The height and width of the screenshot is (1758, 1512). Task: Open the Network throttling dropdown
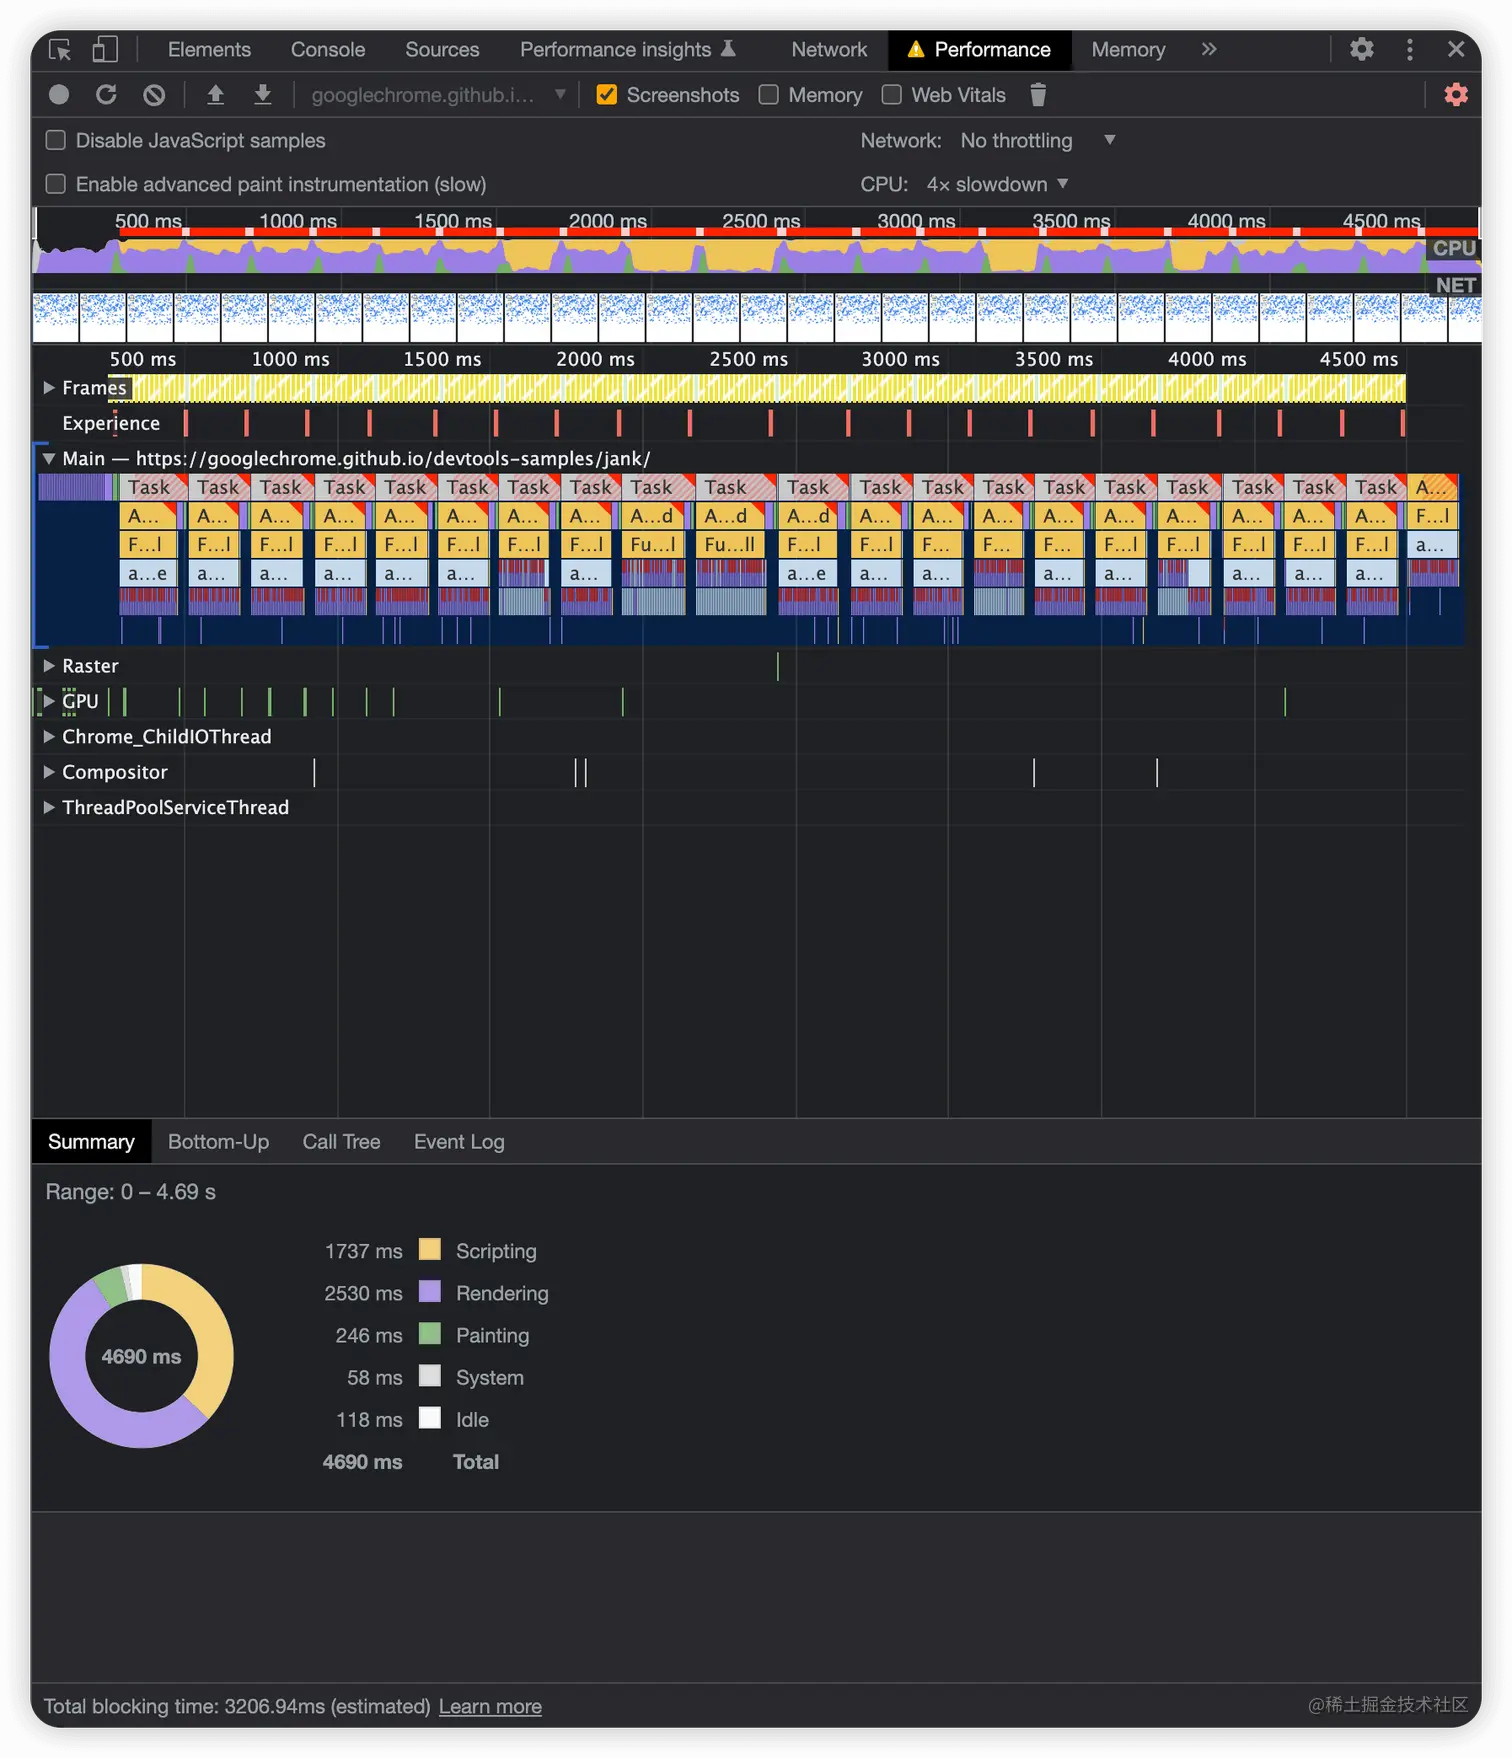click(1037, 141)
